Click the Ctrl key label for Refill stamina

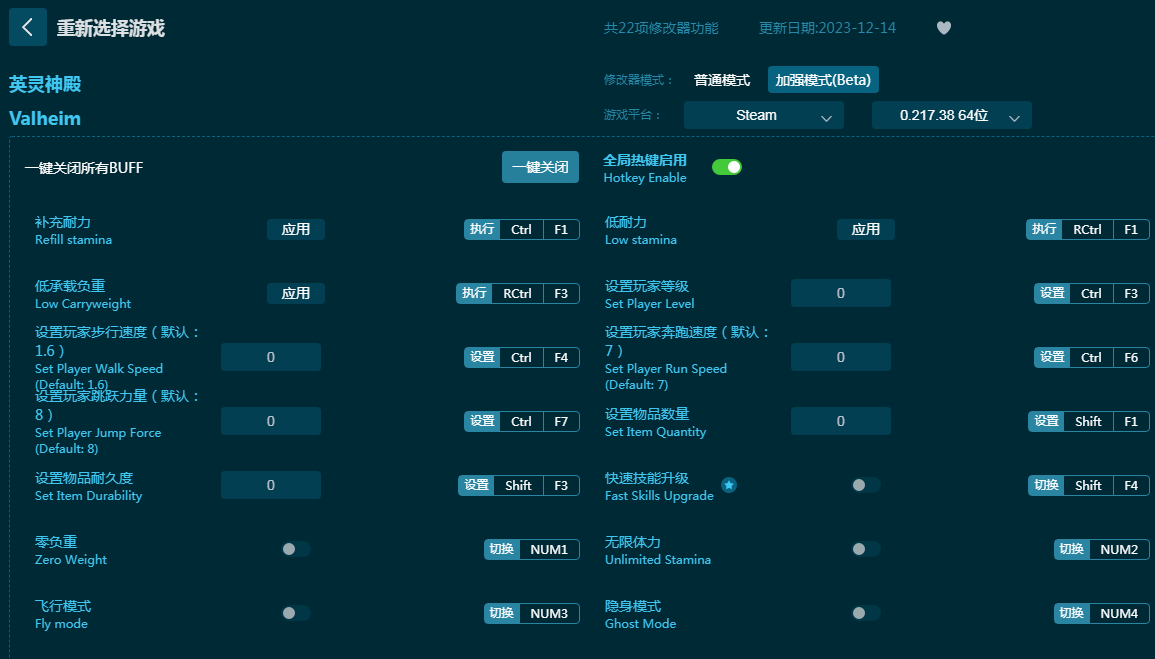pyautogui.click(x=521, y=229)
